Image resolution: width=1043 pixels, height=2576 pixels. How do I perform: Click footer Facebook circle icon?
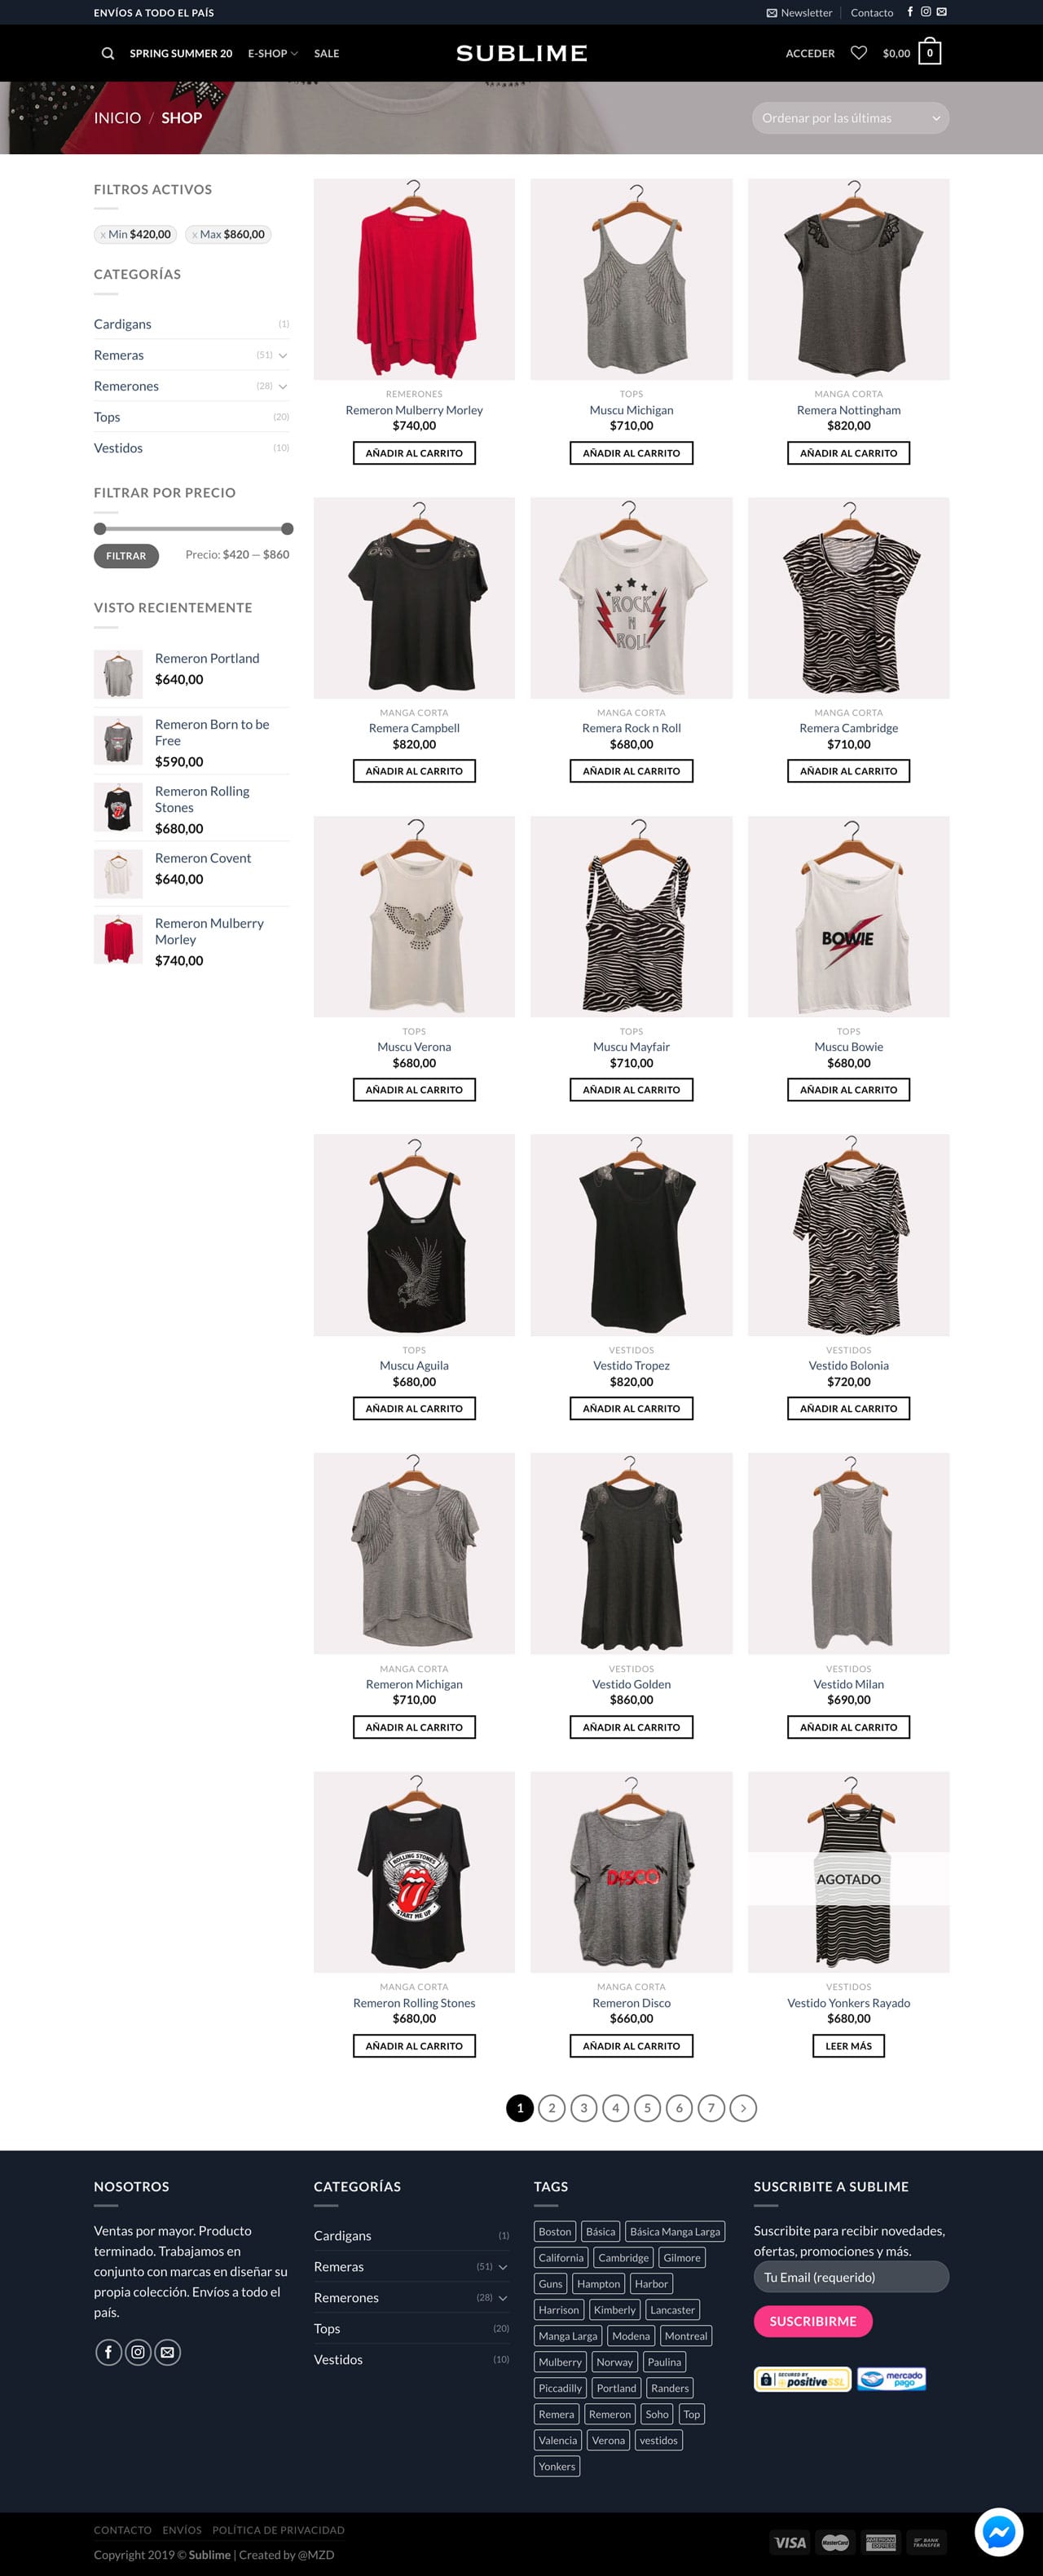pyautogui.click(x=108, y=2352)
